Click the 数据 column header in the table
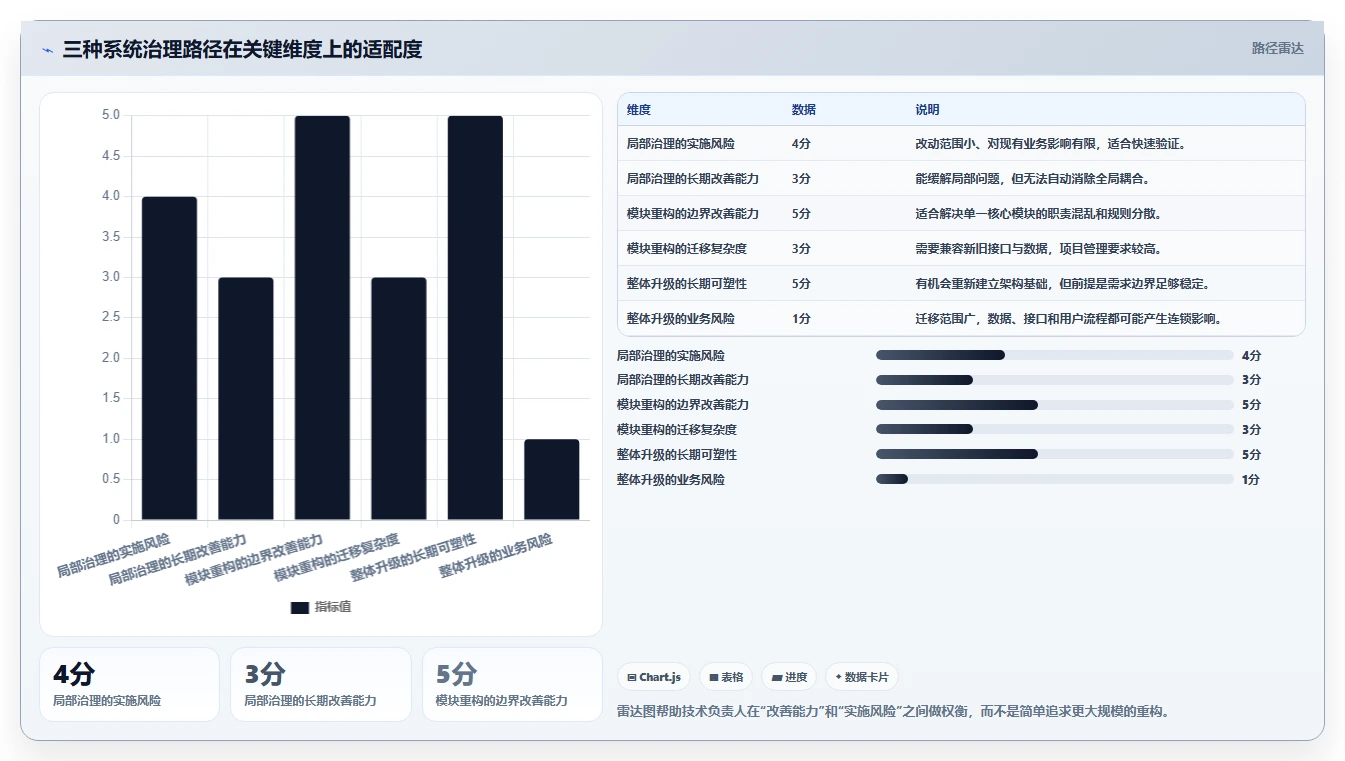 (x=803, y=110)
